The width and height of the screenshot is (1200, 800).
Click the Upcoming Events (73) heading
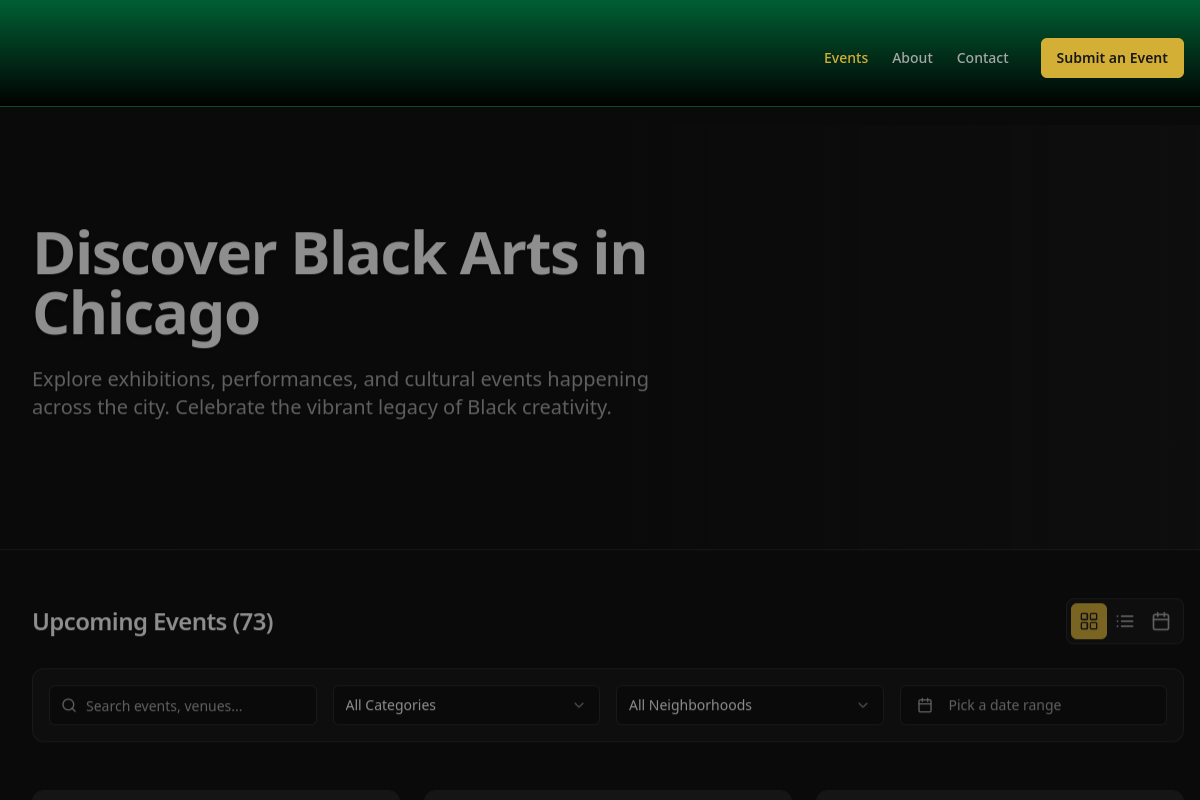point(153,622)
